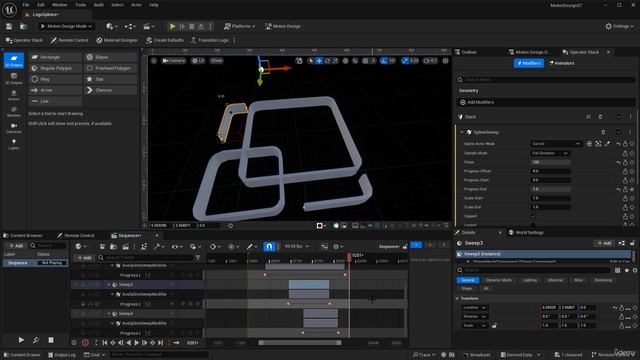Open the File menu
Image resolution: width=640 pixels, height=360 pixels.
tap(26, 5)
